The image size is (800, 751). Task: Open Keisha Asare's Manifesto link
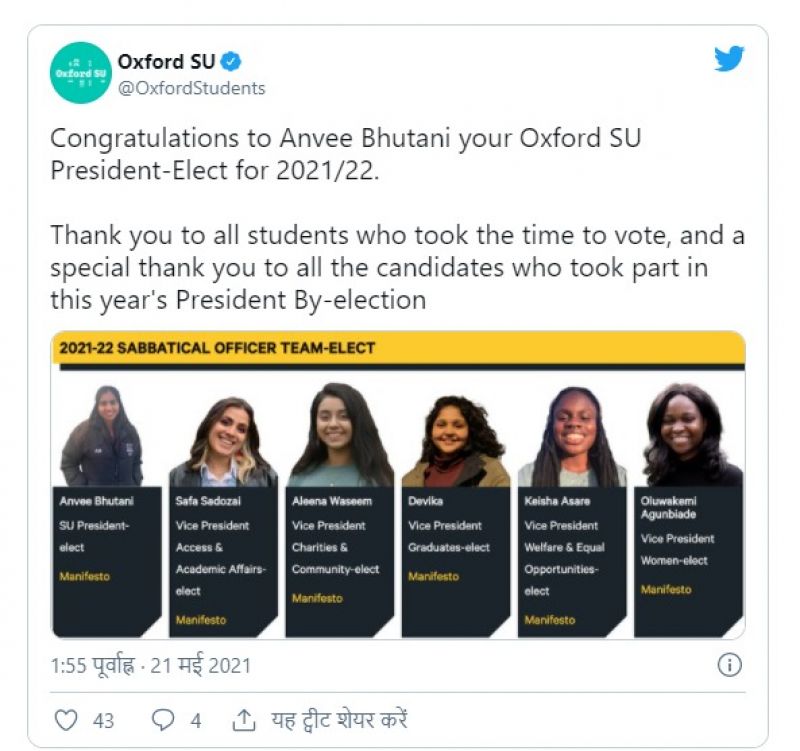549,620
